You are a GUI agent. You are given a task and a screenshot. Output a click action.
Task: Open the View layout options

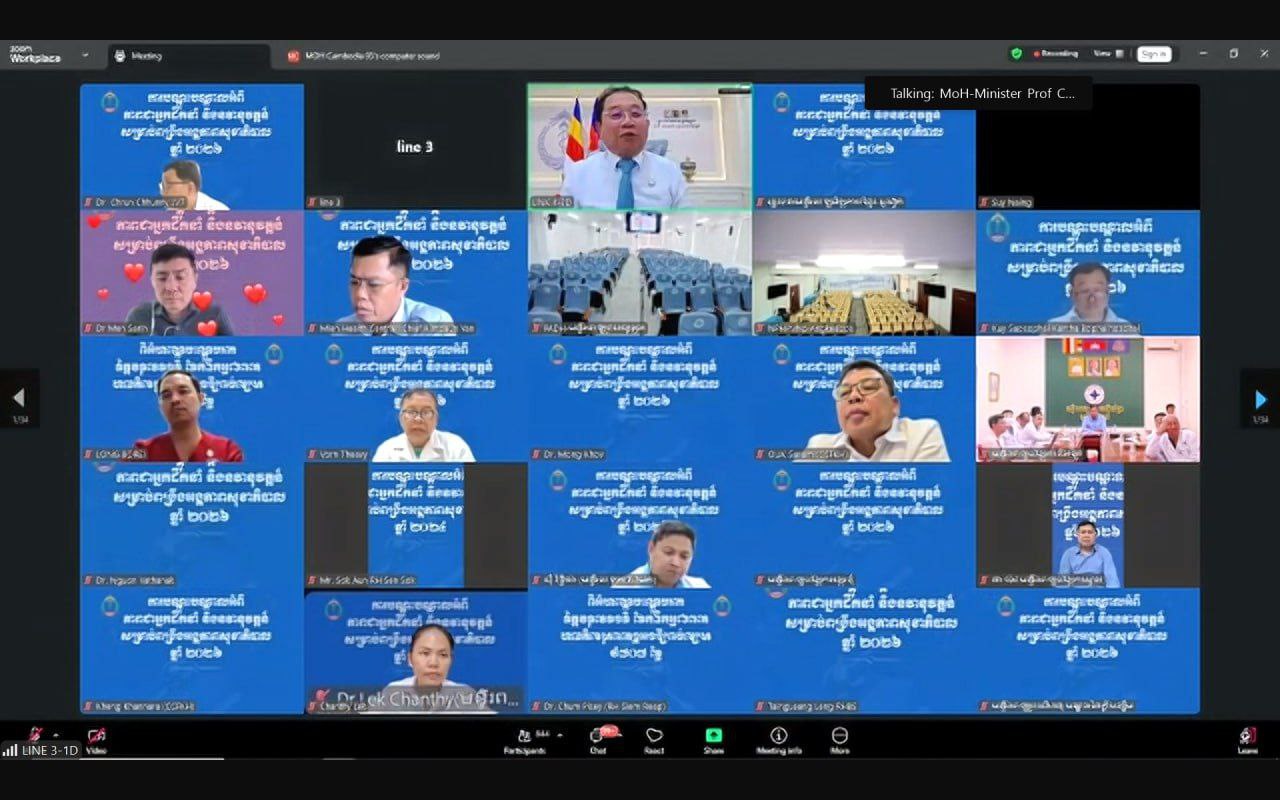1107,54
